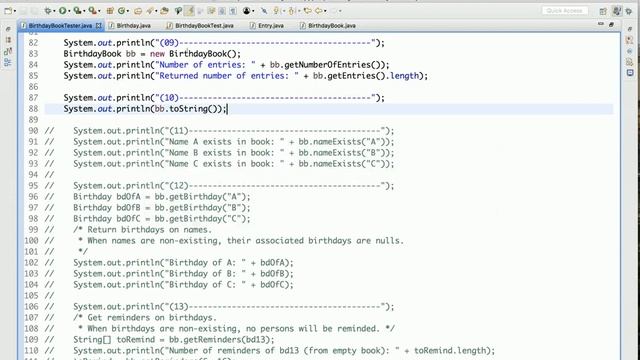Click commented 'Birthday of C' line 104

183,285
